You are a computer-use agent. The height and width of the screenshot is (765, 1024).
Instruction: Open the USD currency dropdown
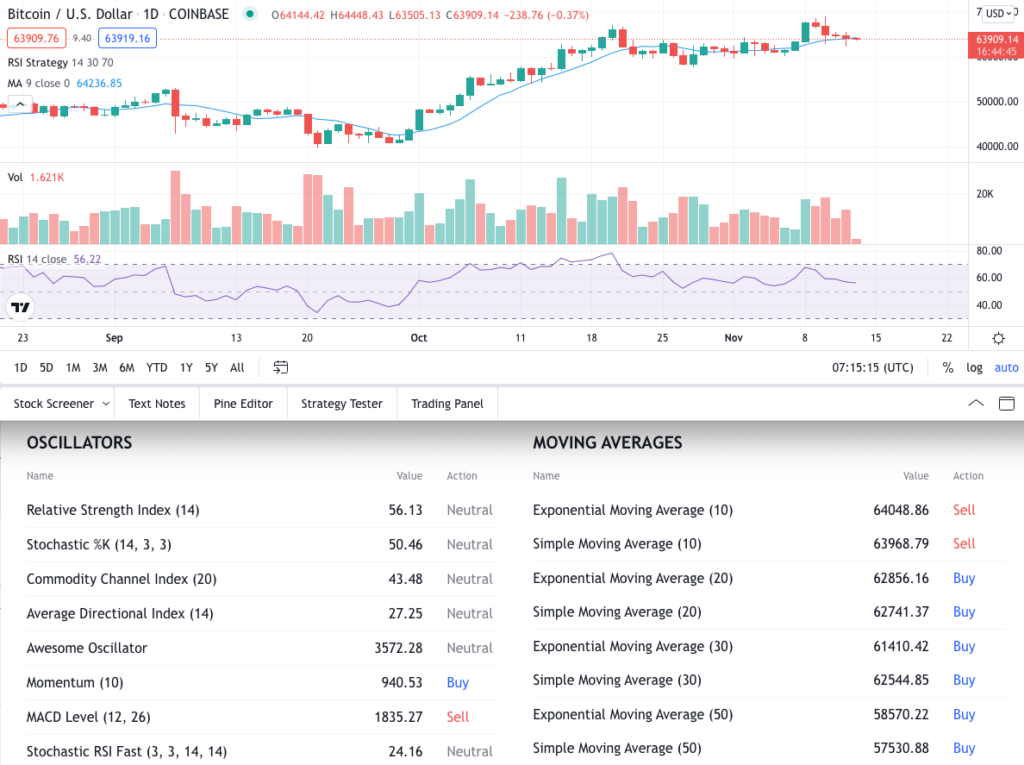999,13
